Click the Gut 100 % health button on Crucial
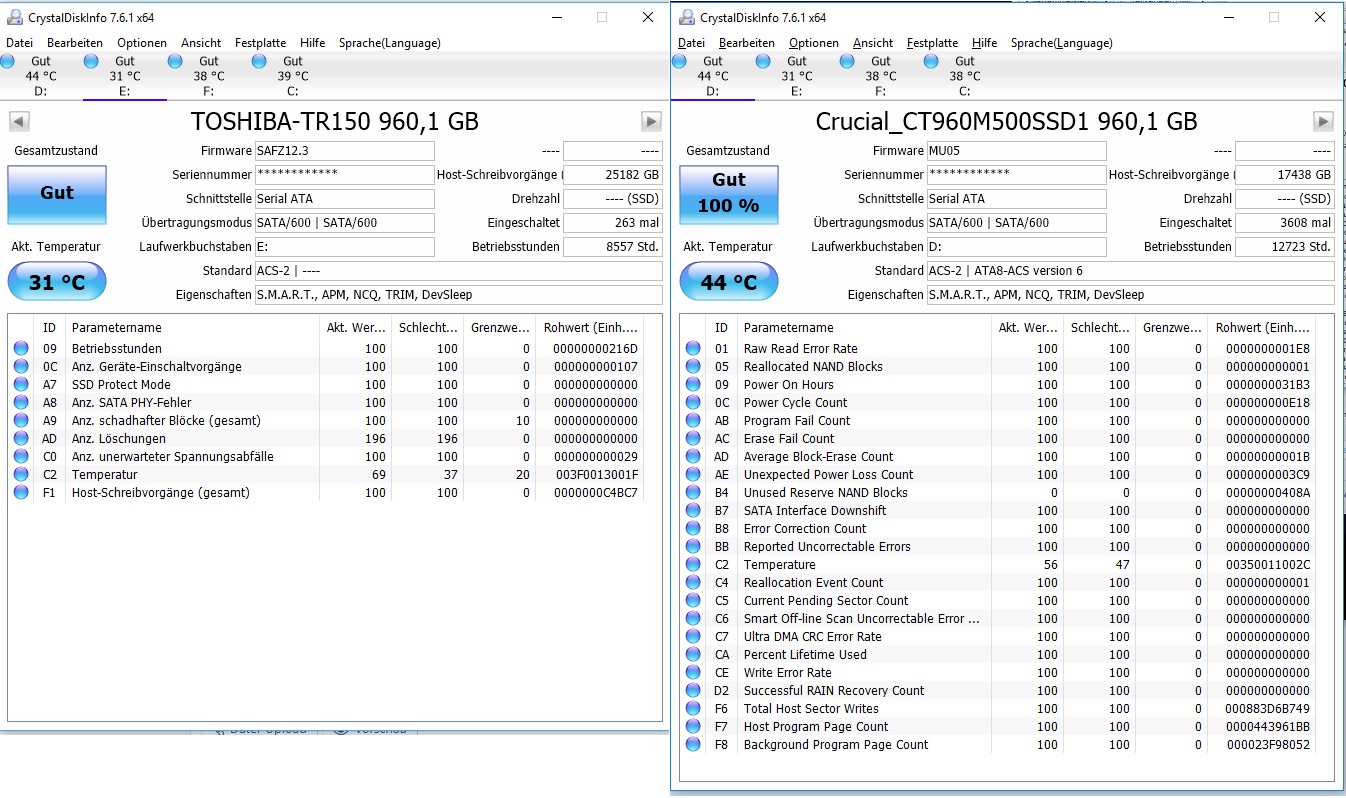This screenshot has width=1346, height=798. pyautogui.click(x=729, y=194)
